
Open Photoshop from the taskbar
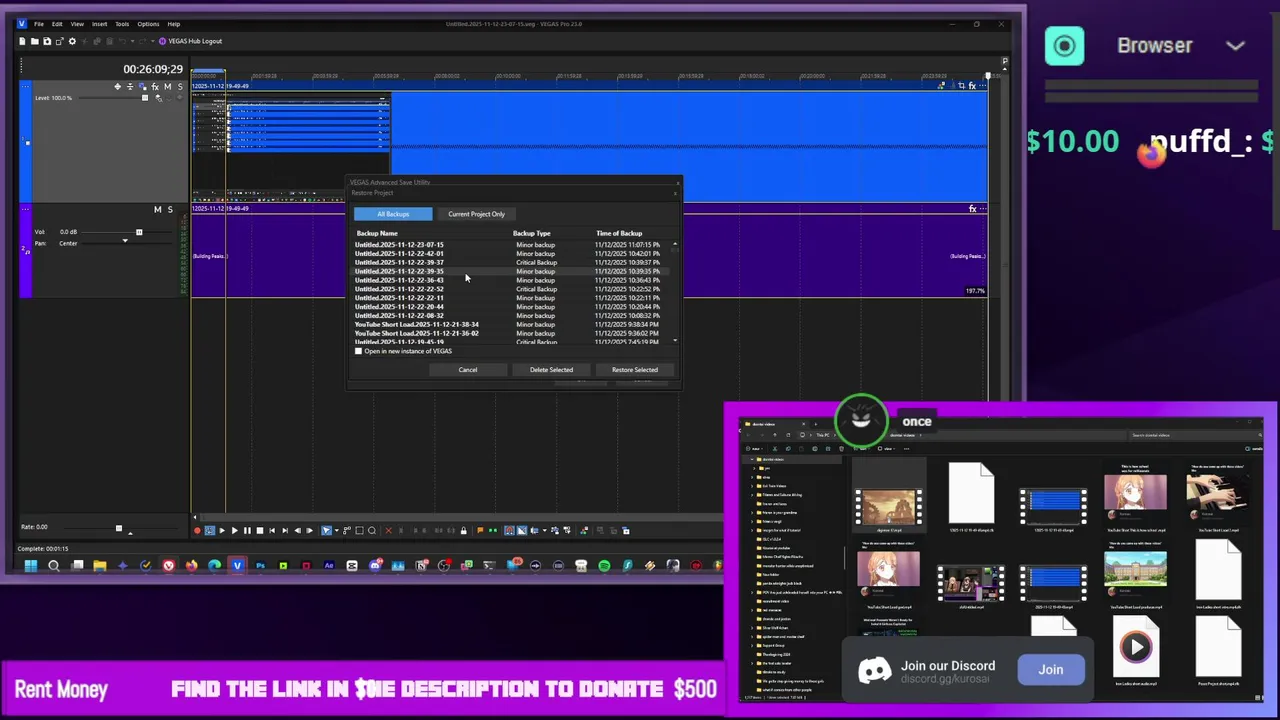click(260, 565)
